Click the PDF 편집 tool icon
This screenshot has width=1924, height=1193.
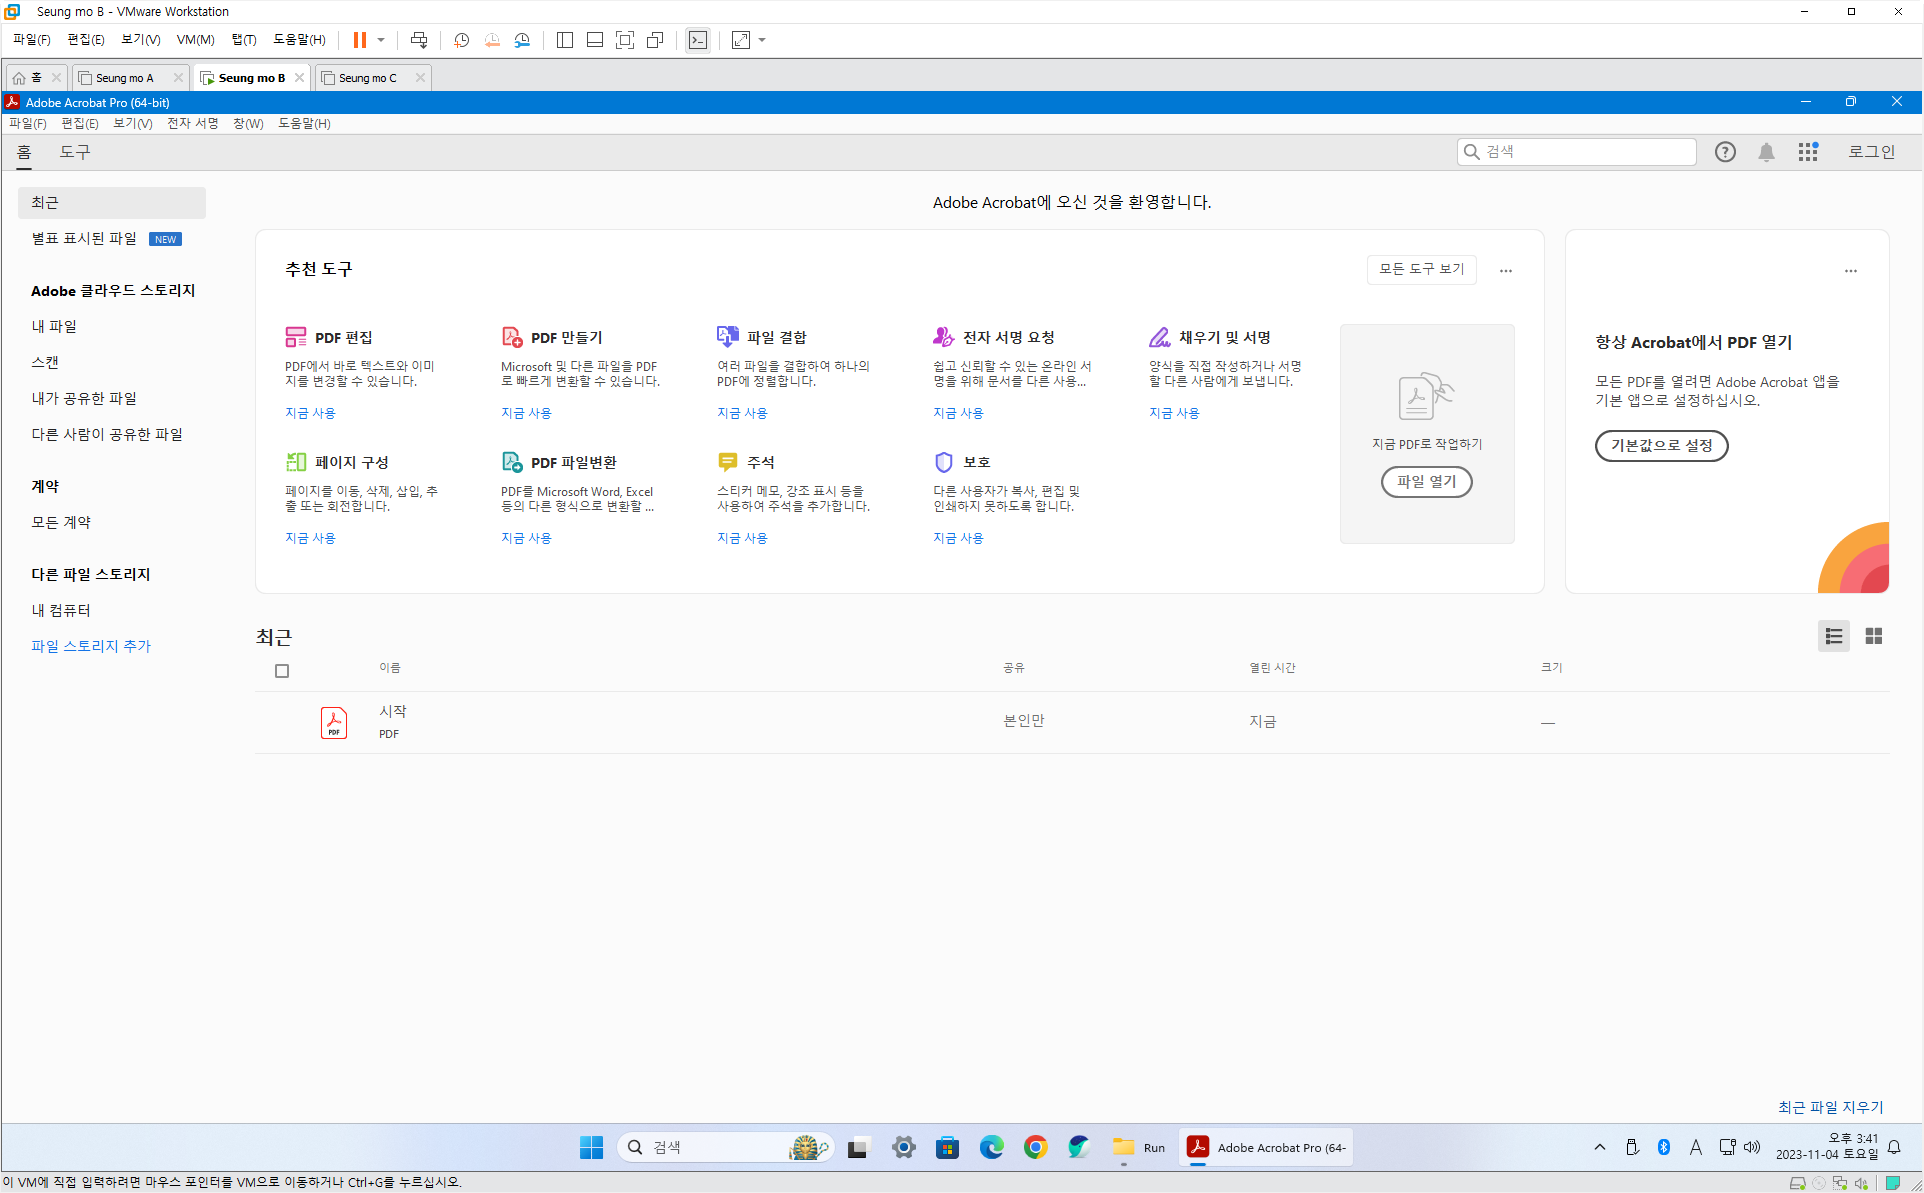coord(295,337)
